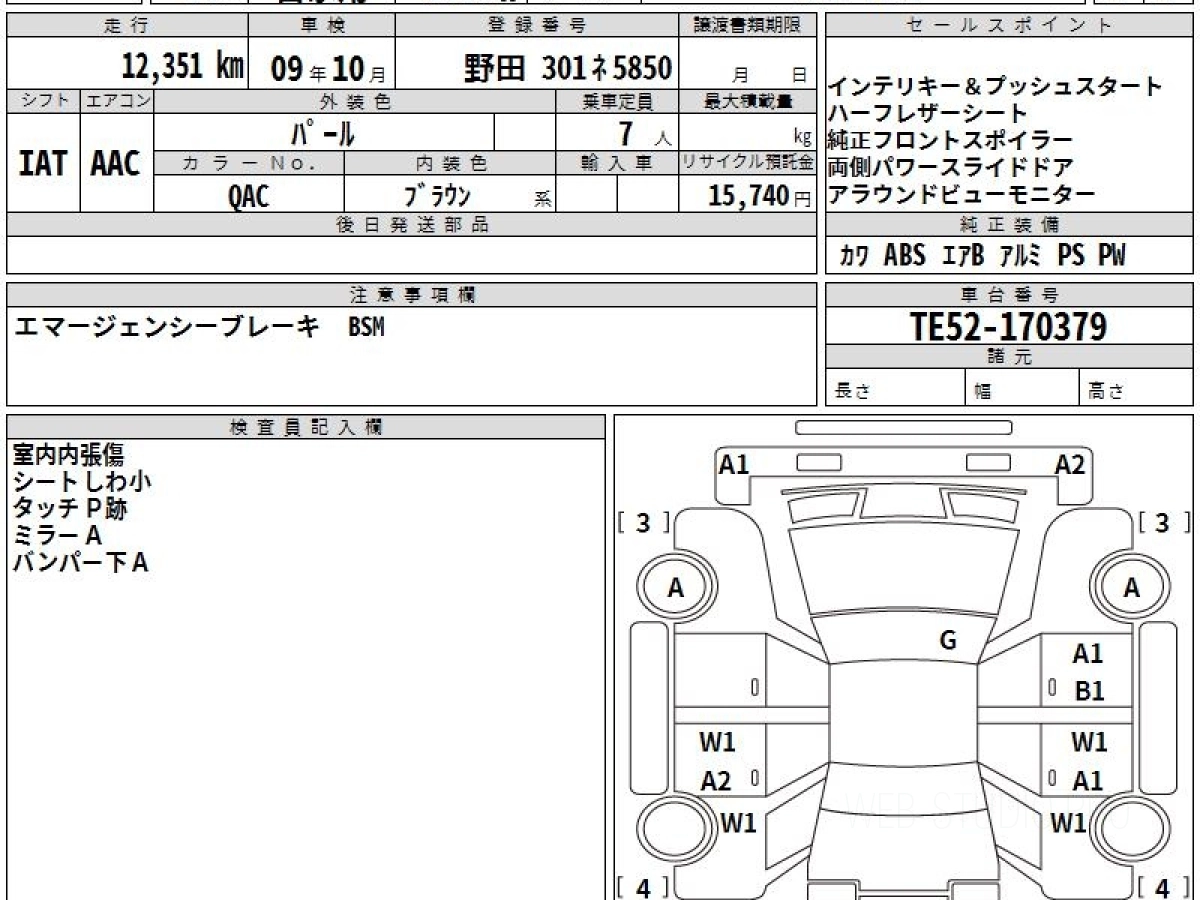Click interior color value ブラウン

[438, 195]
